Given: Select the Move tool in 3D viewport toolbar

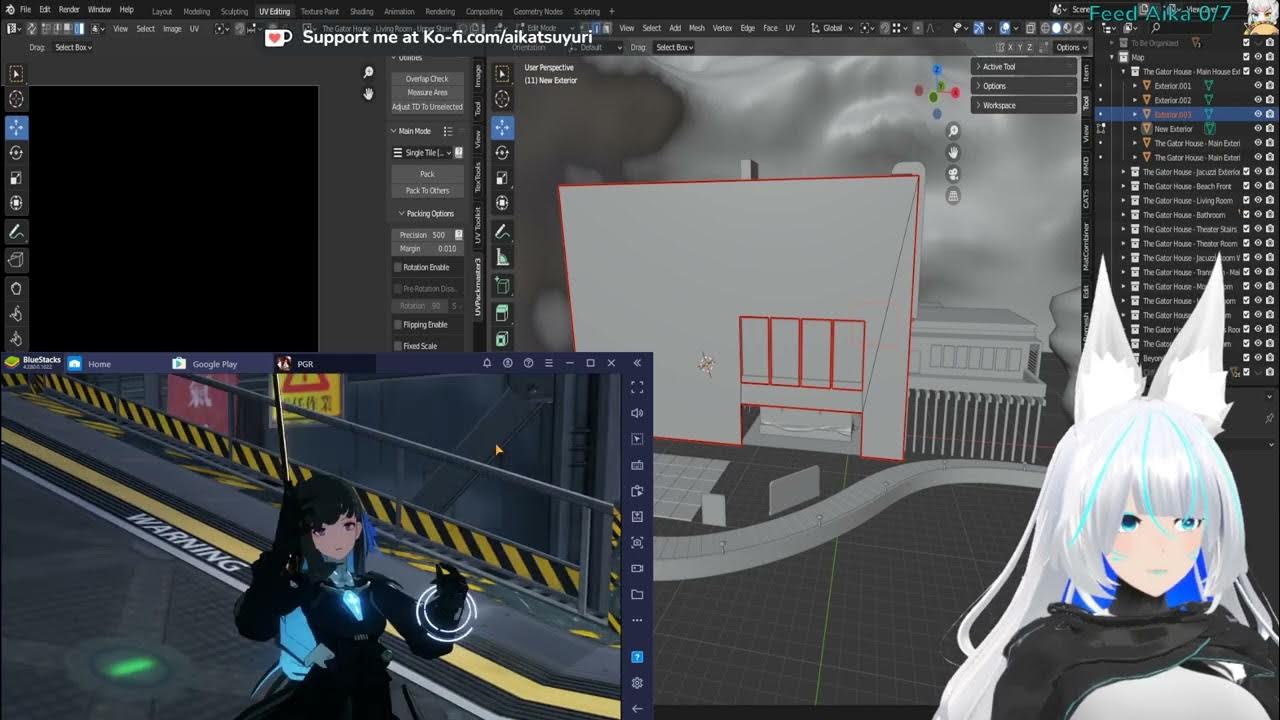Looking at the screenshot, I should pyautogui.click(x=503, y=127).
